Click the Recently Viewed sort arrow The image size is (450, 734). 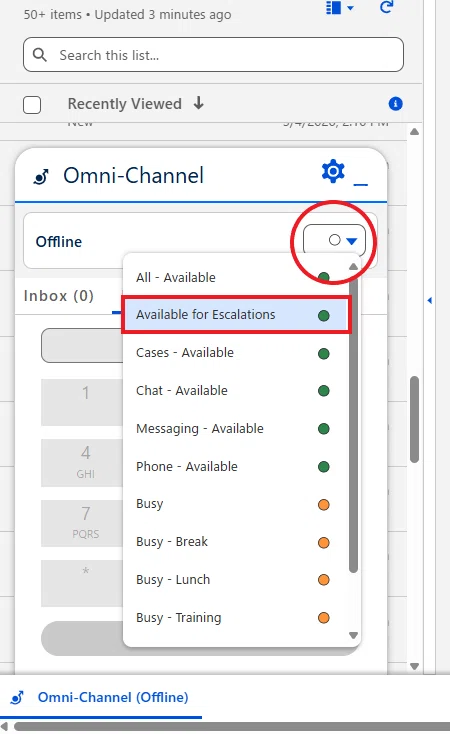tap(199, 103)
